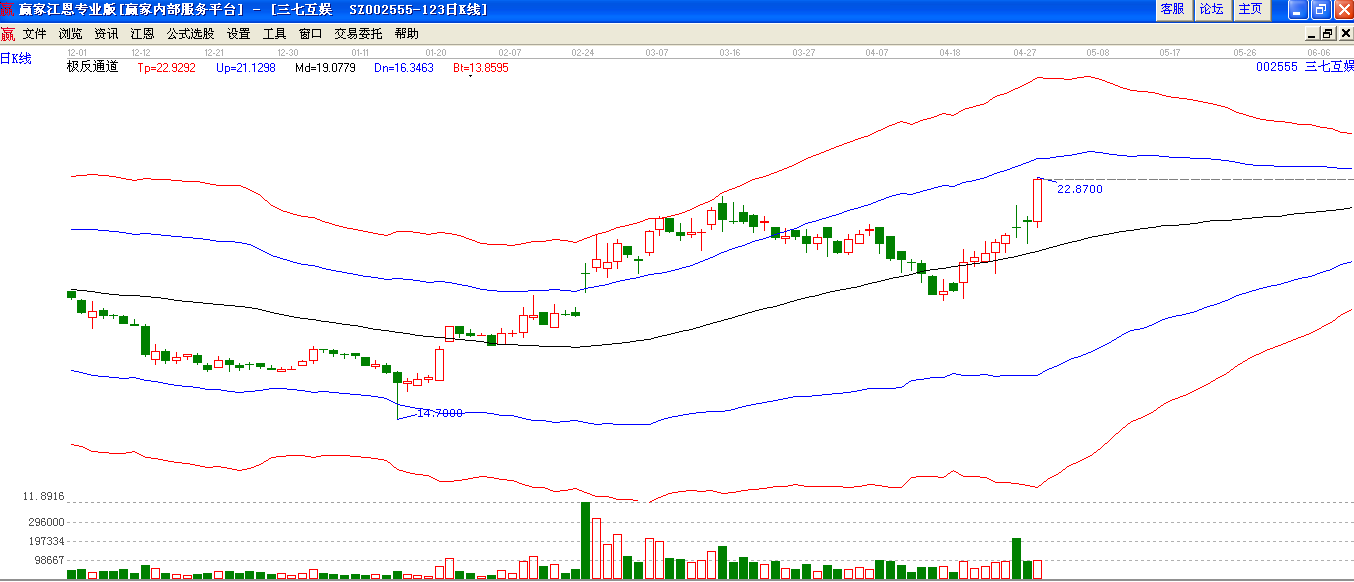Select the 极反通道 indicator name
Viewport: 1354px width, 582px height.
[x=92, y=67]
